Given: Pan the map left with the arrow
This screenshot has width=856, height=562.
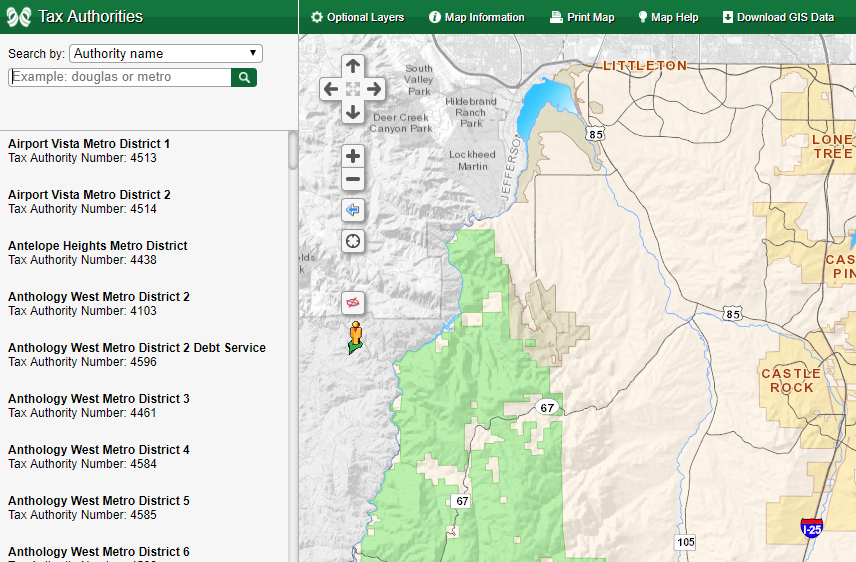Looking at the screenshot, I should (x=330, y=89).
